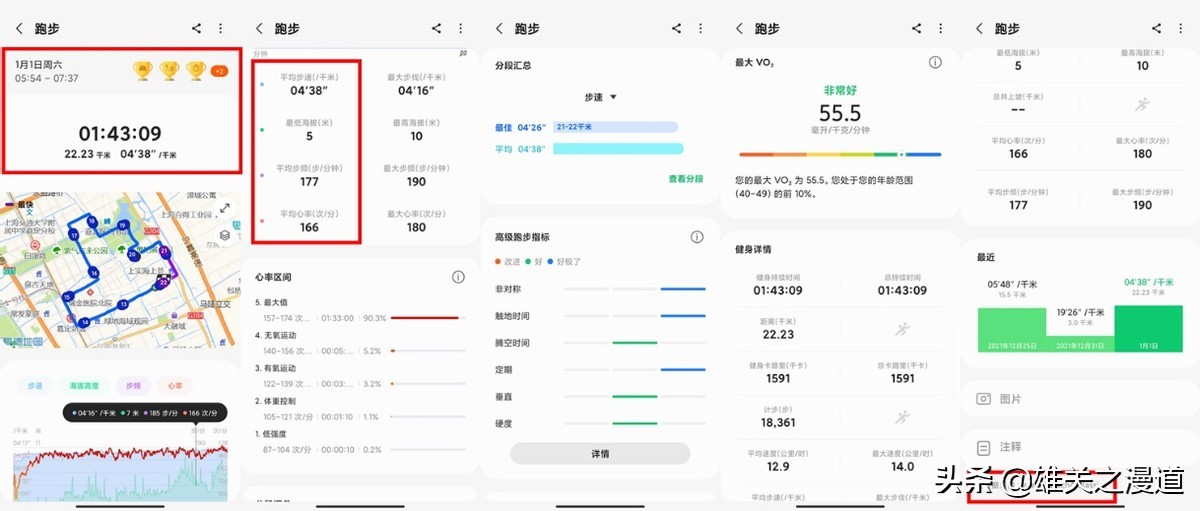Tap the 注释 row label
This screenshot has width=1200, height=511.
1011,447
